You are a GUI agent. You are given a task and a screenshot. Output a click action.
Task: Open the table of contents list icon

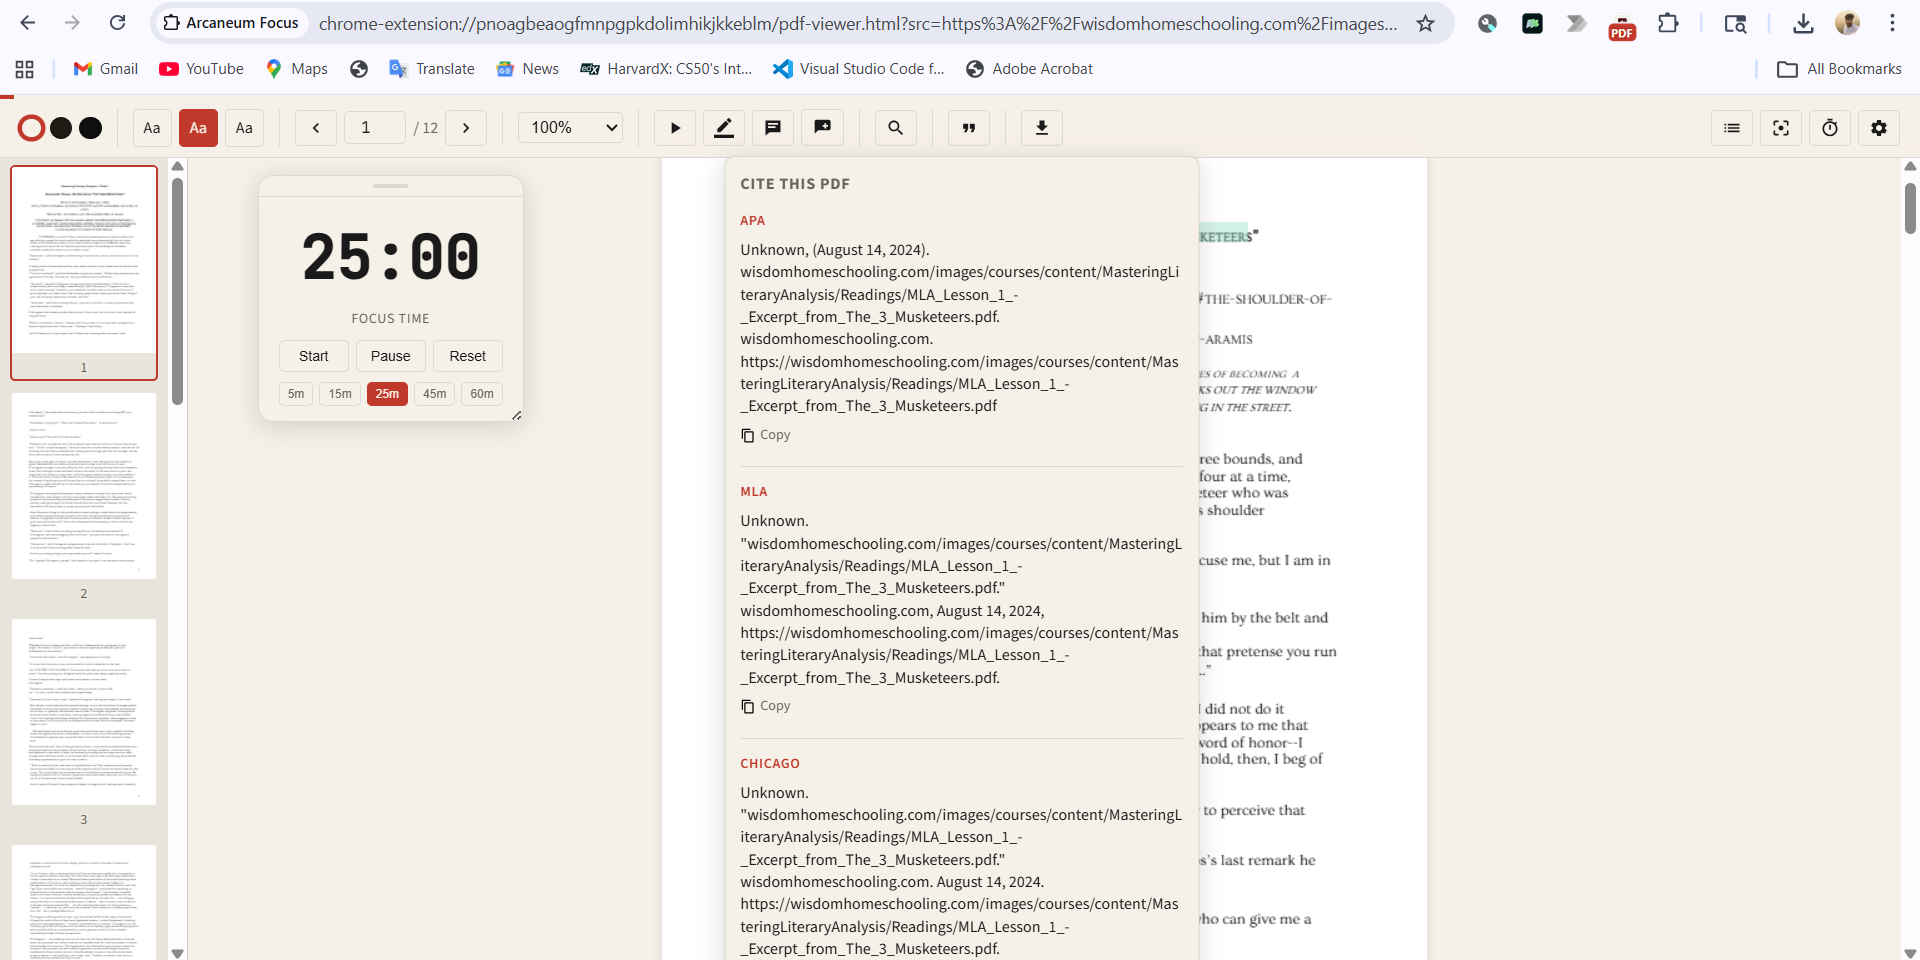pyautogui.click(x=1732, y=128)
